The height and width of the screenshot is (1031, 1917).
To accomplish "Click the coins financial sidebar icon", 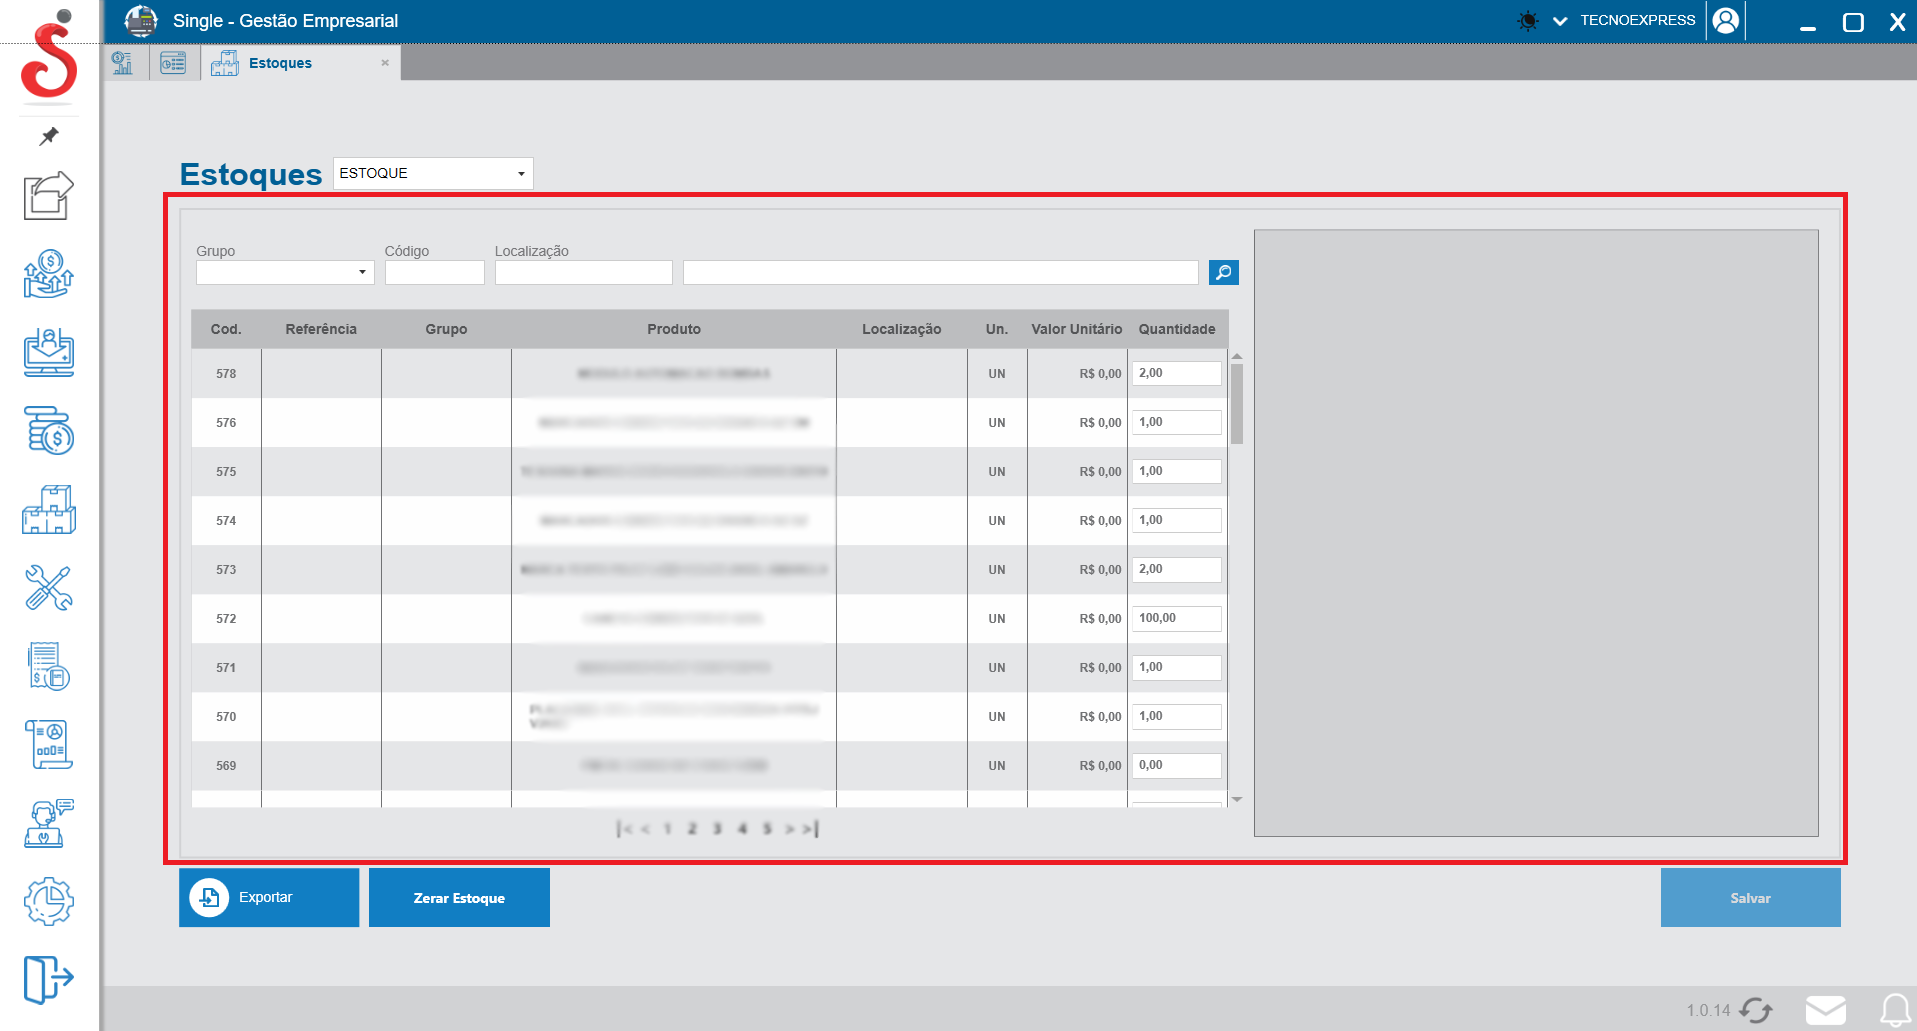I will (x=49, y=431).
